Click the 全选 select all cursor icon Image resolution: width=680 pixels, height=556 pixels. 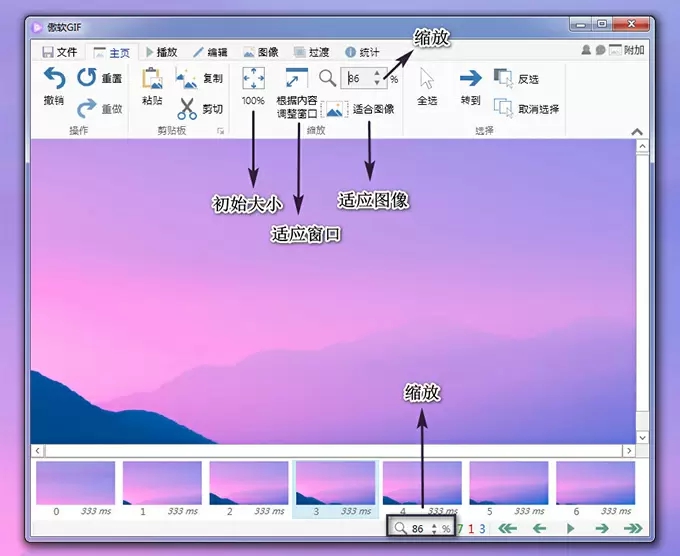[x=427, y=80]
